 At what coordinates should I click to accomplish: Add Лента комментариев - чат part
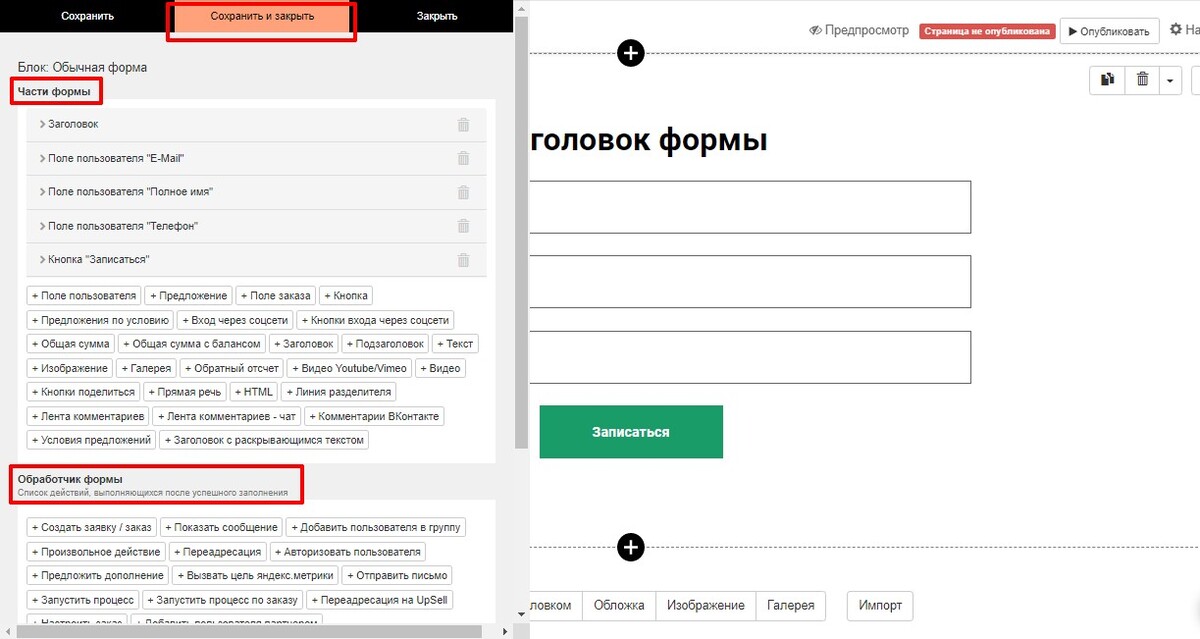coord(227,416)
